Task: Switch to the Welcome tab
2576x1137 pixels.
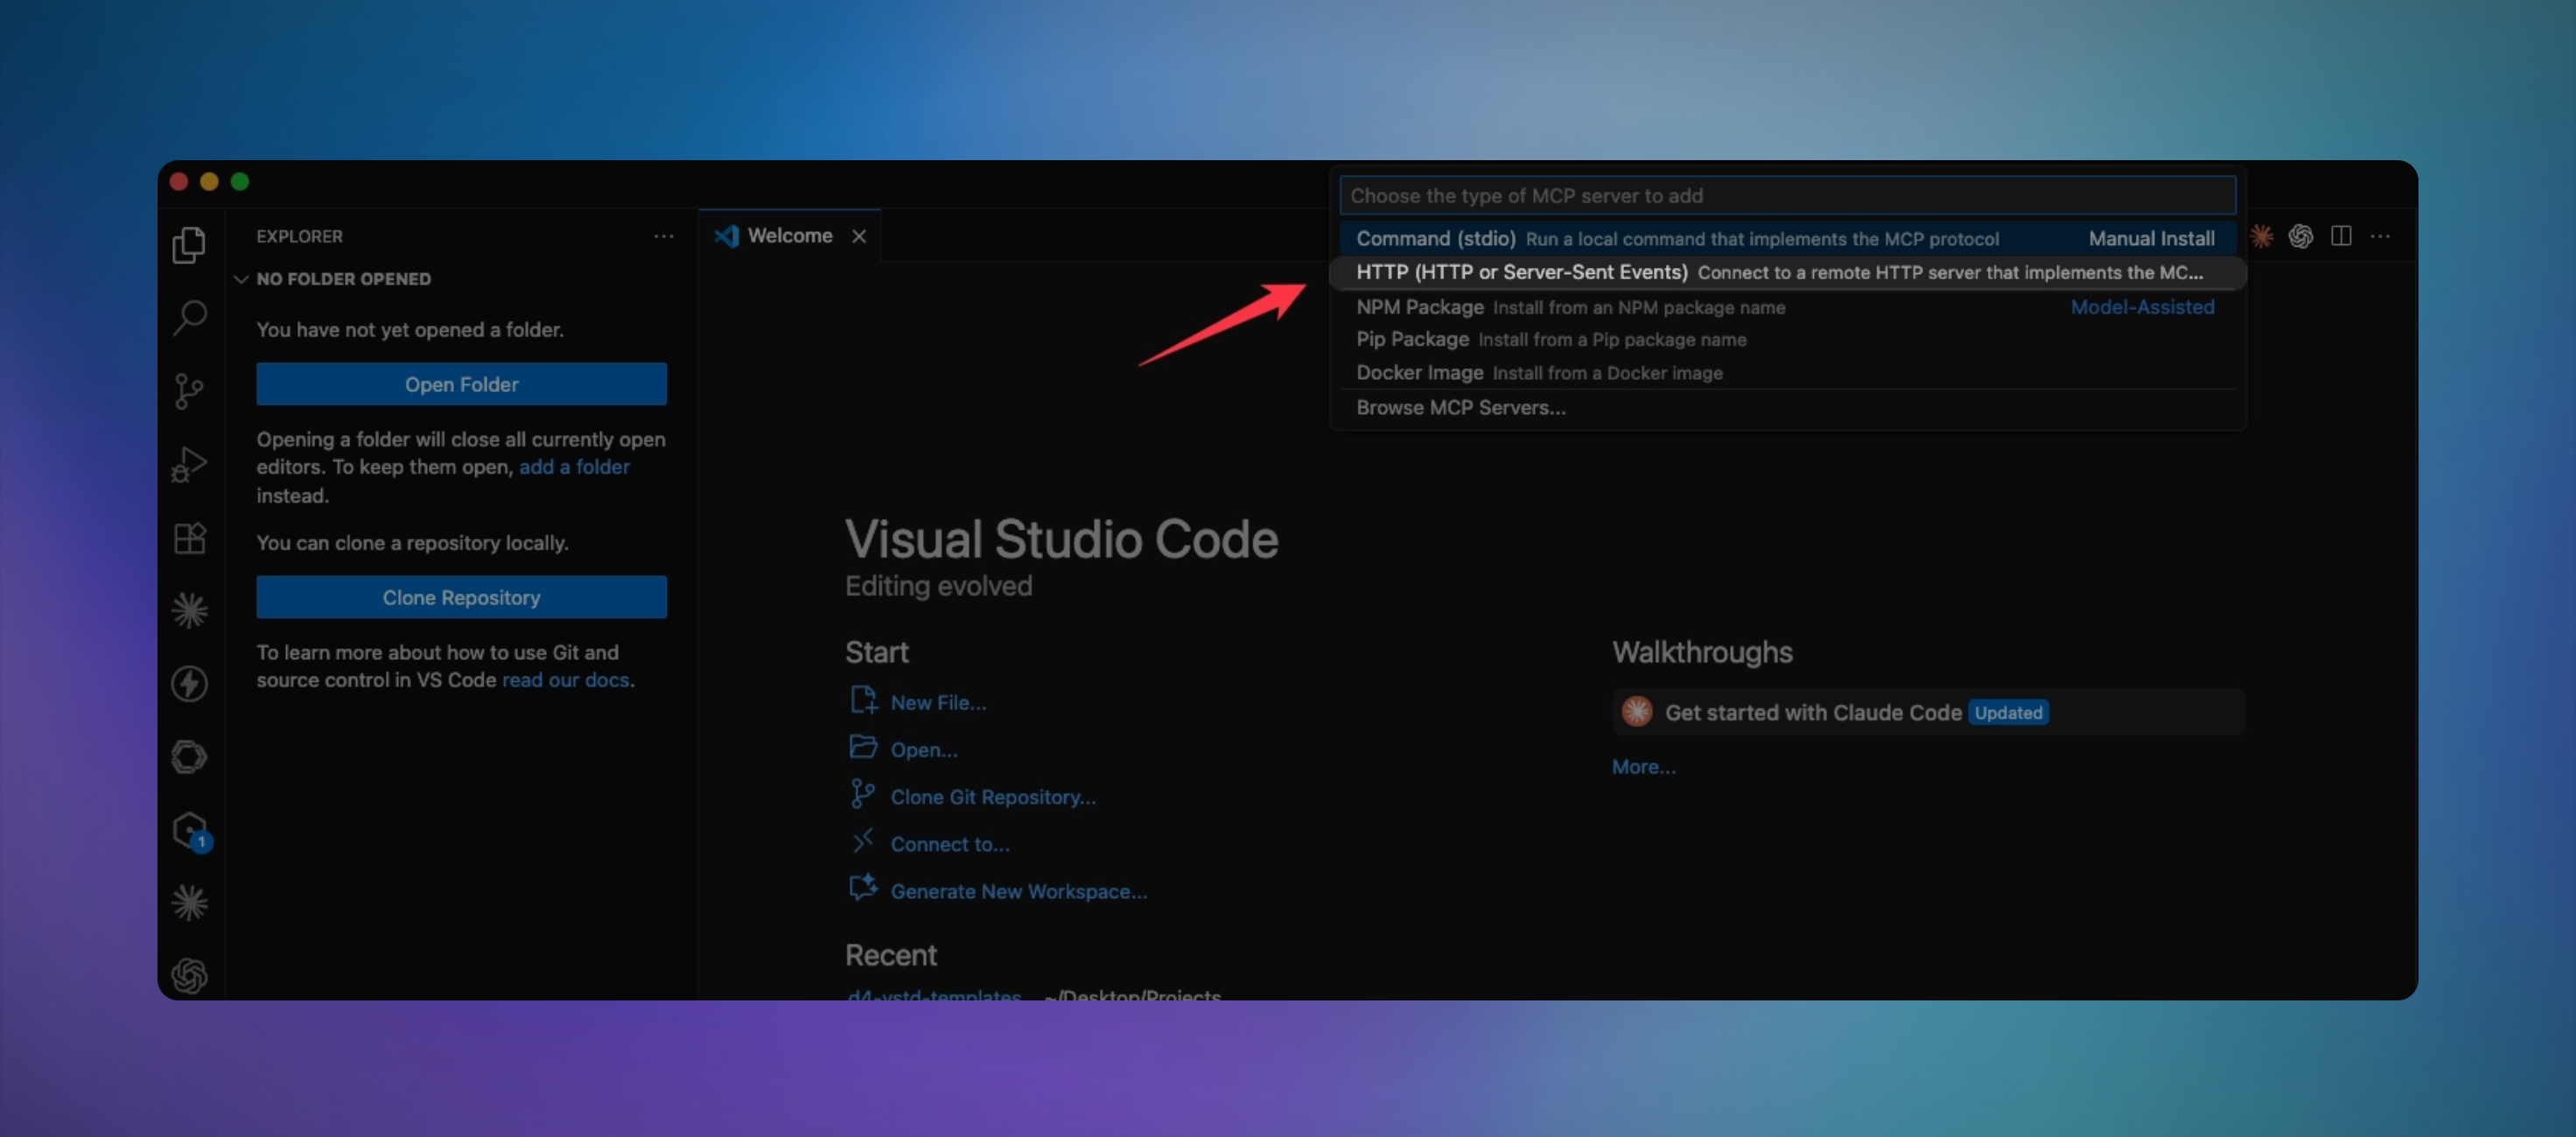Action: coord(789,236)
